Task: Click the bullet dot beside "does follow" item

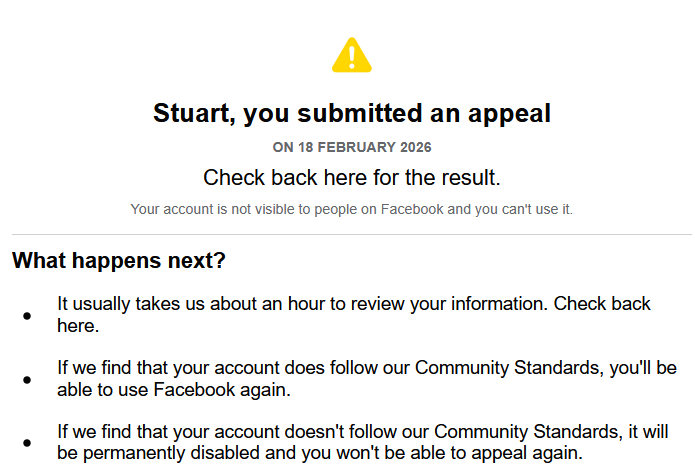Action: coord(27,380)
